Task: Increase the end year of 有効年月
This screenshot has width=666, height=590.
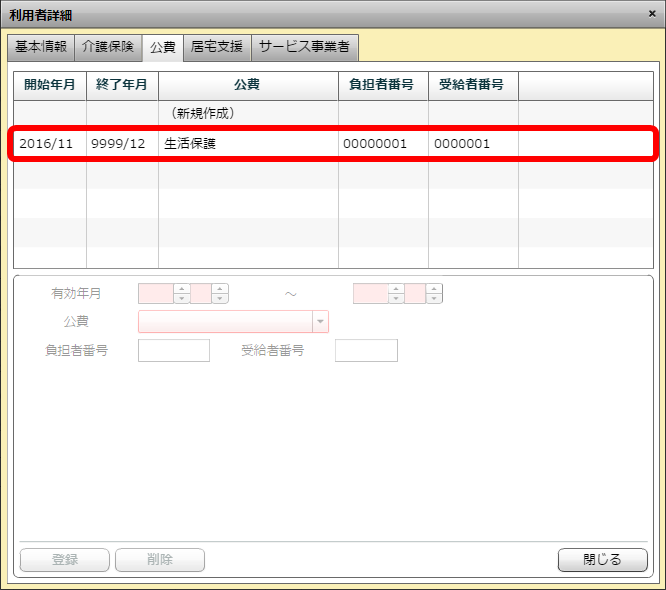Action: pyautogui.click(x=397, y=289)
